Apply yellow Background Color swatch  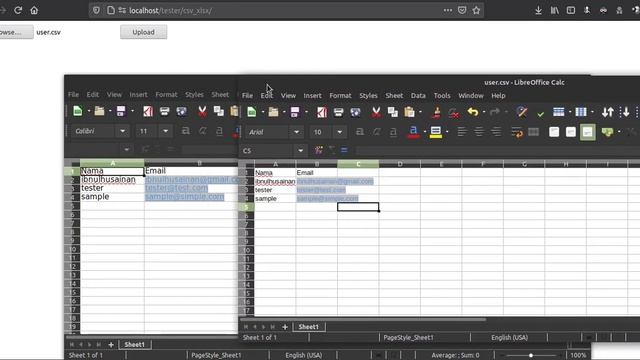[436, 132]
